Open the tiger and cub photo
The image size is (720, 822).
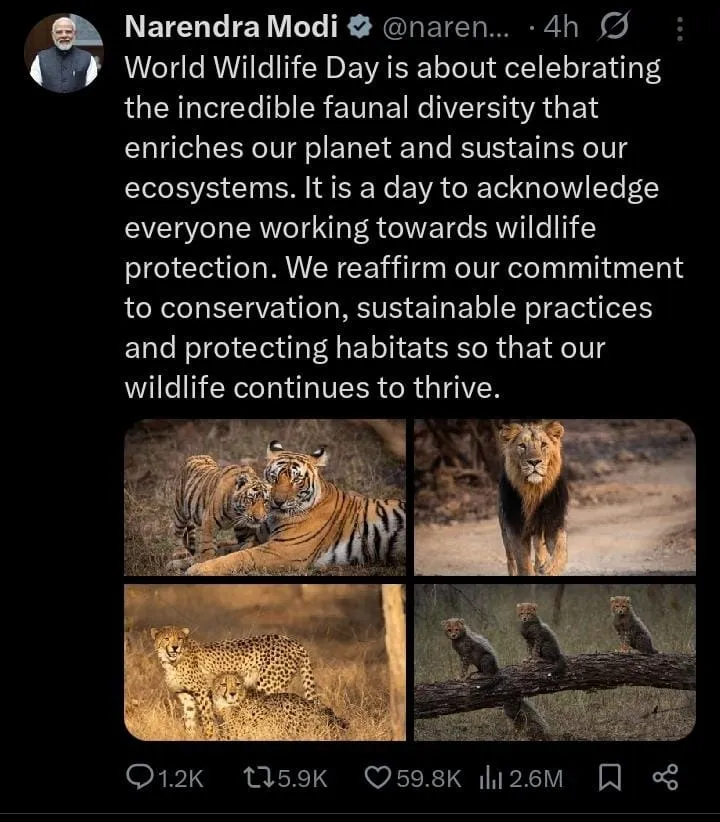[265, 497]
